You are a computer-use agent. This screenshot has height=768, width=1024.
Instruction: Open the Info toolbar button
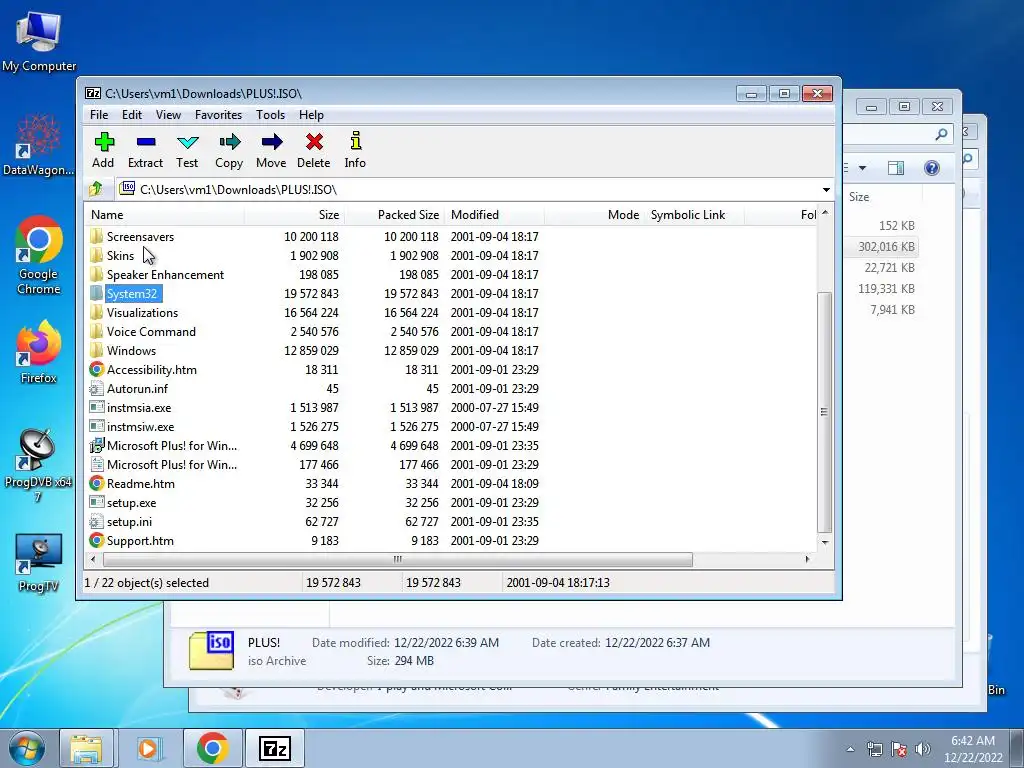pyautogui.click(x=355, y=150)
